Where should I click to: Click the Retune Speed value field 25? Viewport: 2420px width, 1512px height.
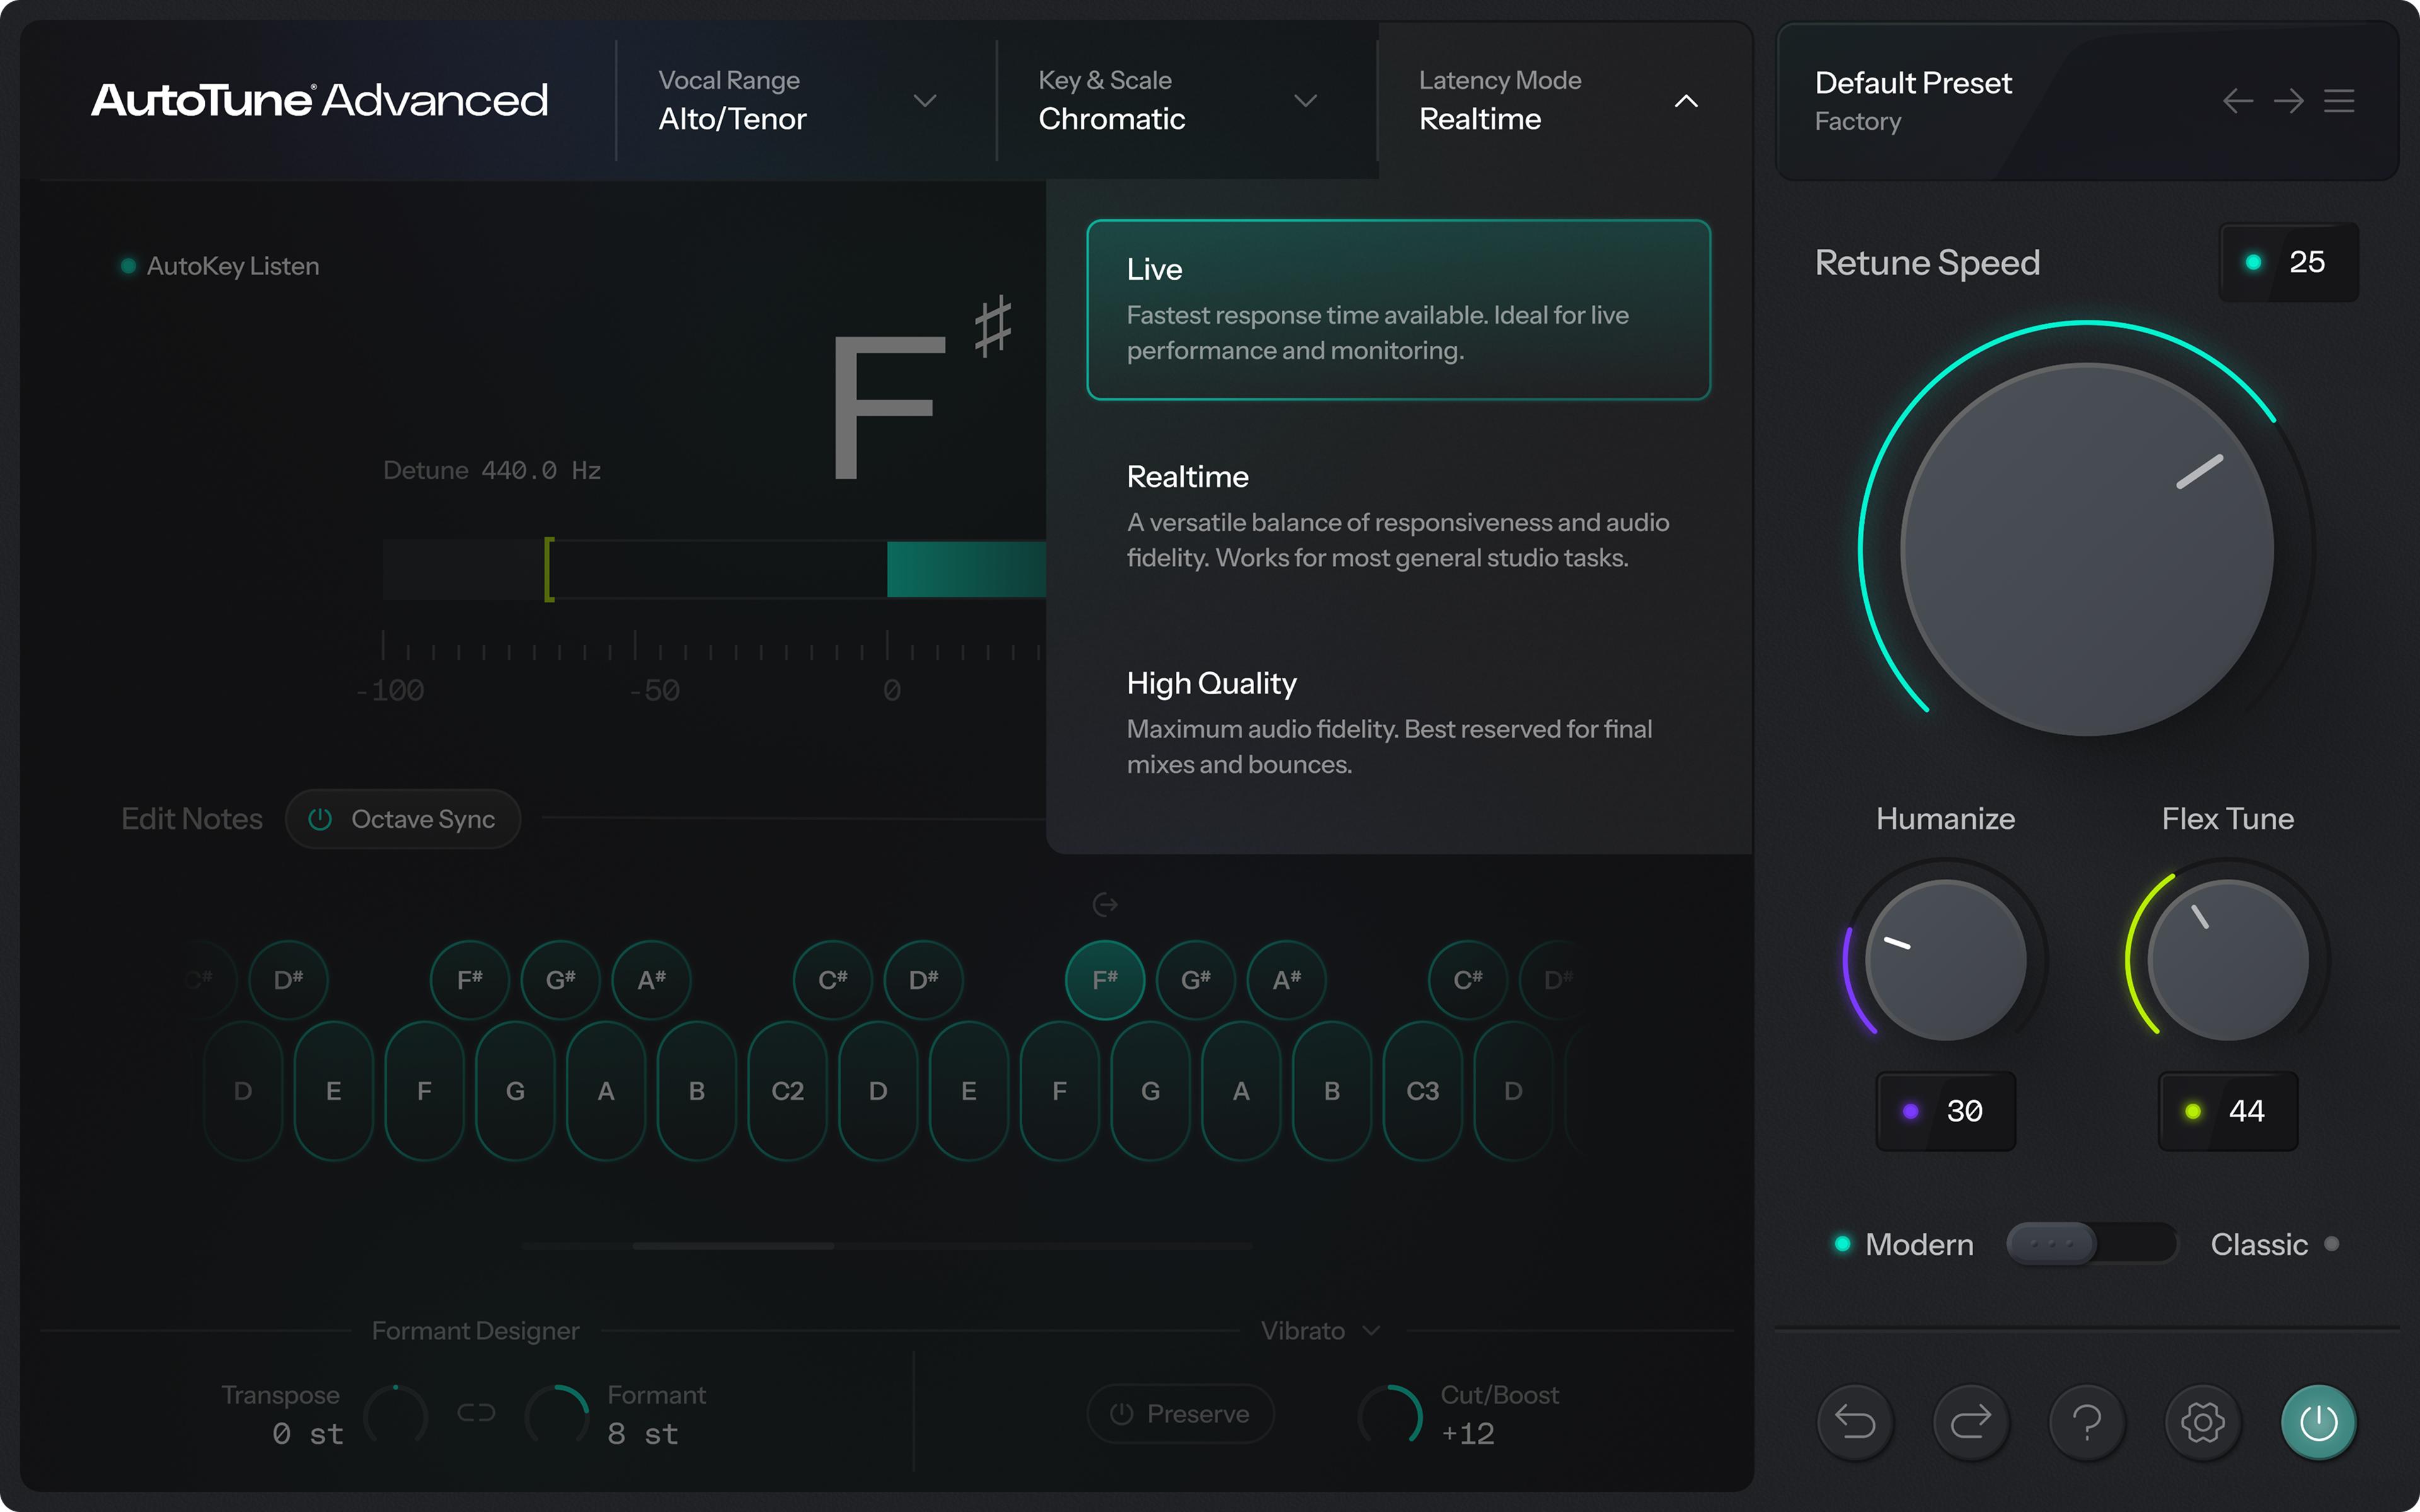(x=2289, y=262)
